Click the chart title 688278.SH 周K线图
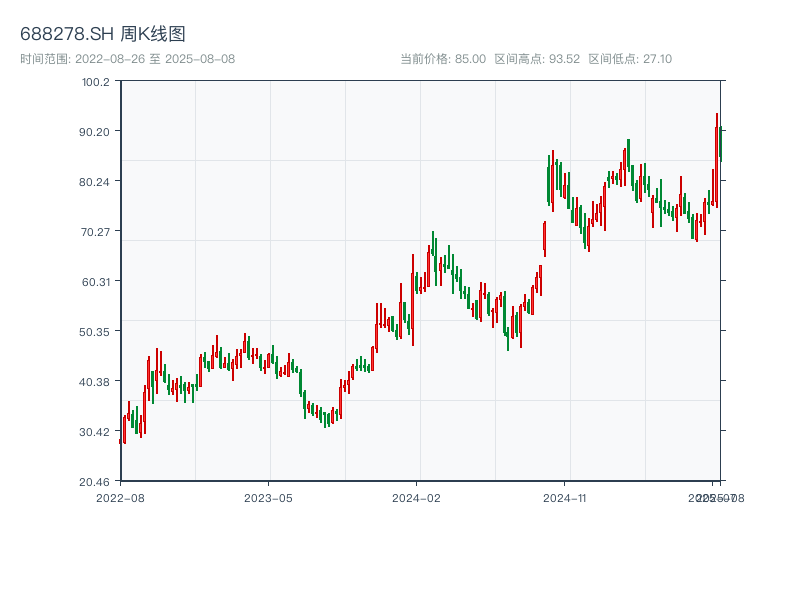800x600 pixels. 103,34
